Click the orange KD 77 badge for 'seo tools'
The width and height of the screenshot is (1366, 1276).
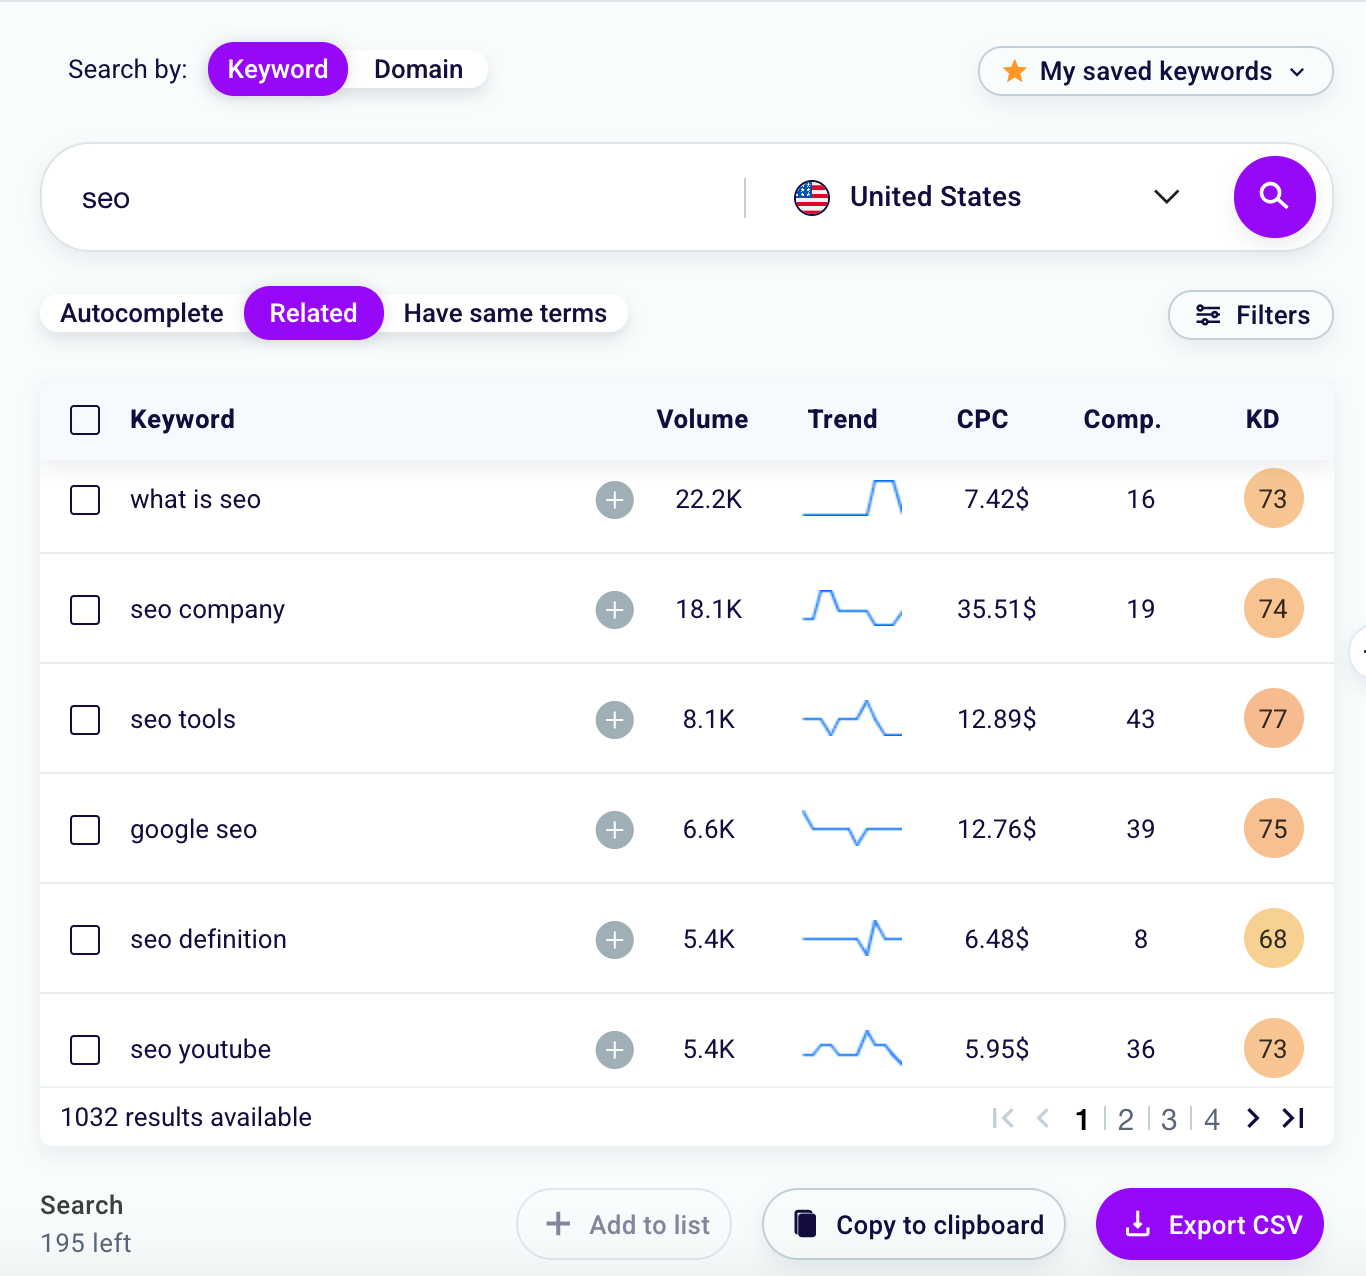point(1273,718)
